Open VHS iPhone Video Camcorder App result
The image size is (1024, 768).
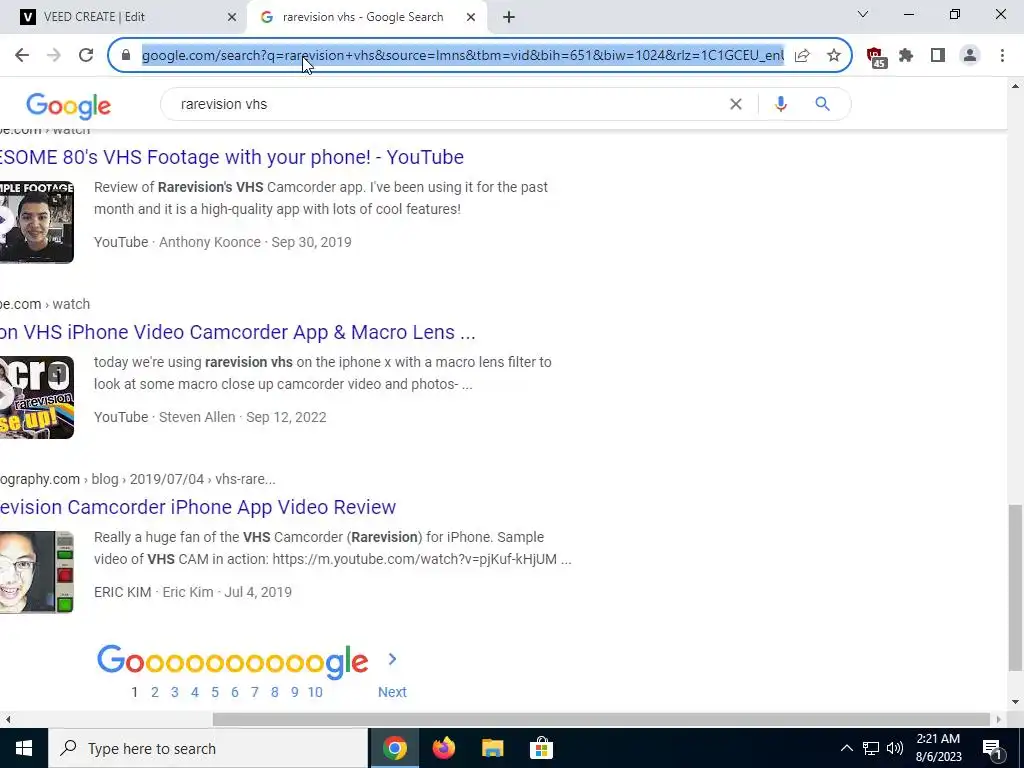[x=238, y=332]
